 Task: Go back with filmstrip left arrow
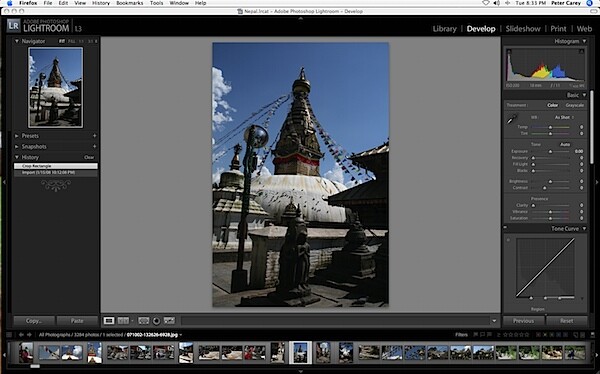click(x=21, y=335)
